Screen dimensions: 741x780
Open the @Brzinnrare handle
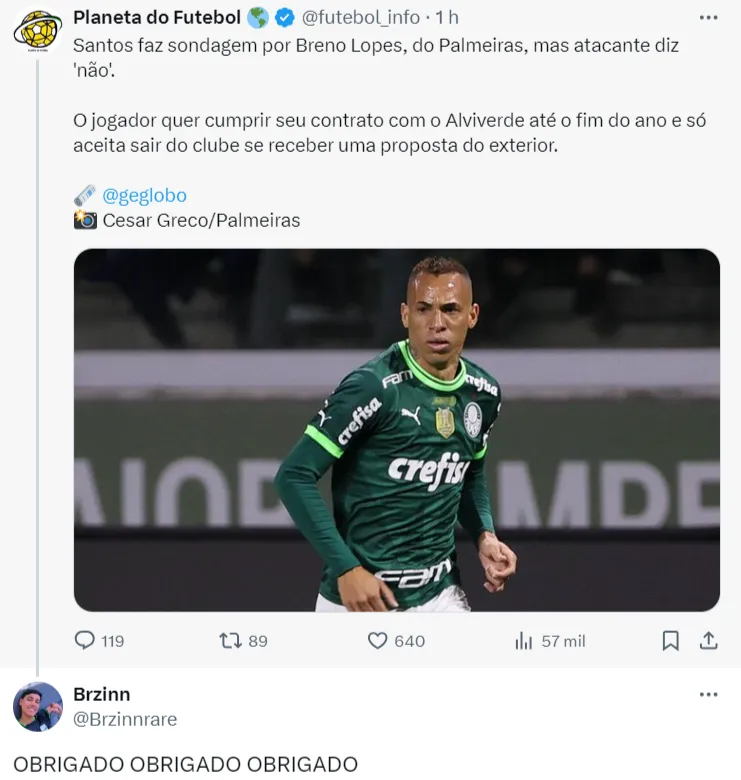[x=125, y=719]
